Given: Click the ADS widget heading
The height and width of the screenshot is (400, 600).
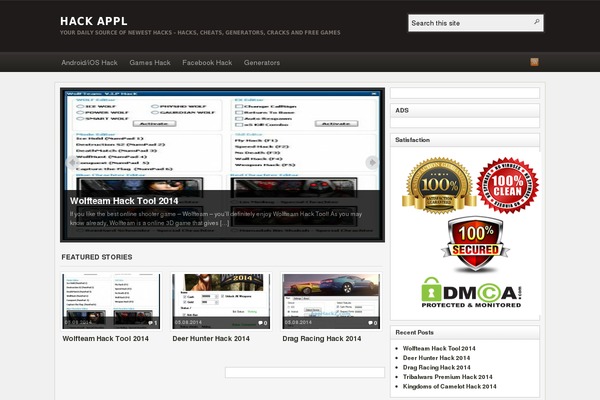Looking at the screenshot, I should tap(402, 110).
